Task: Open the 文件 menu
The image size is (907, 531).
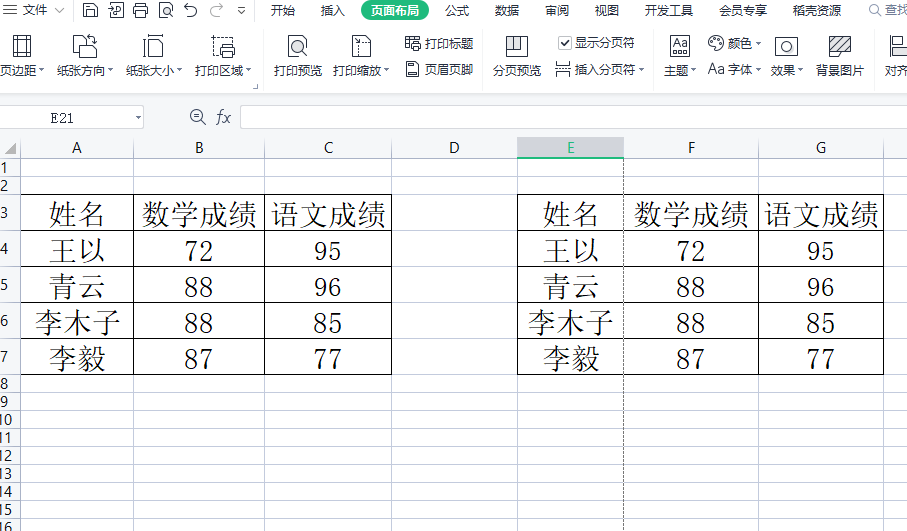Action: click(x=34, y=10)
